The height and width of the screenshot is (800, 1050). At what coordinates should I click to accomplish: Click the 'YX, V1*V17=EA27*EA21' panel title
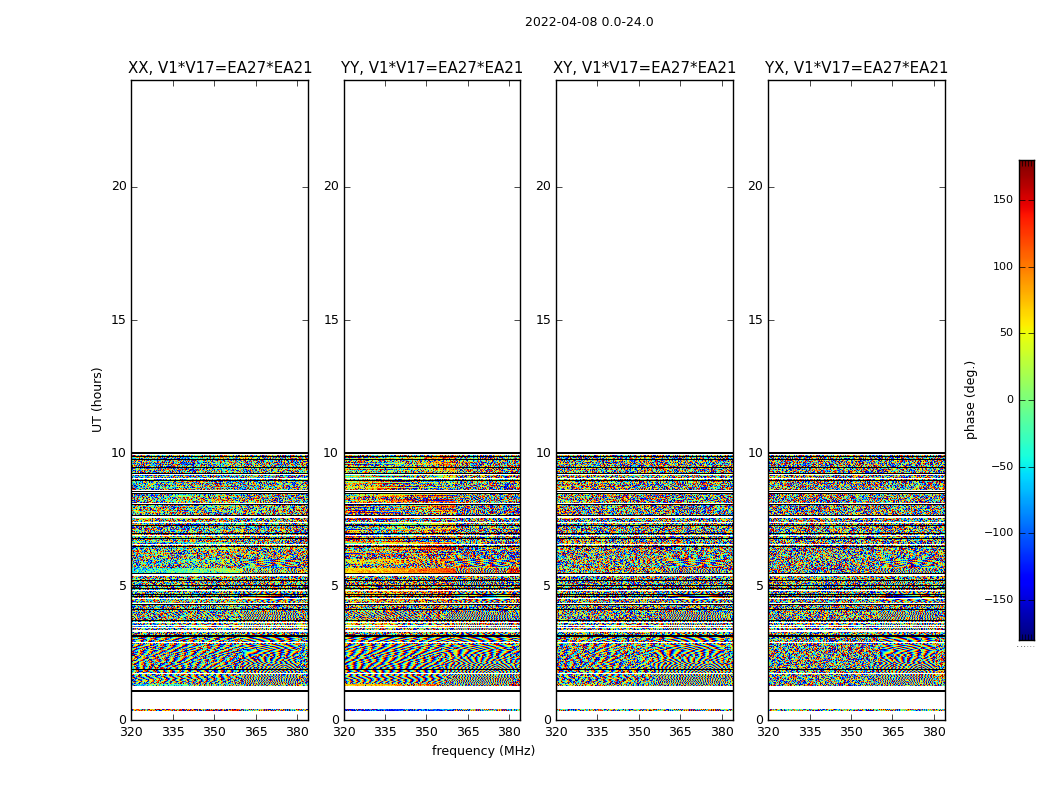pyautogui.click(x=856, y=68)
